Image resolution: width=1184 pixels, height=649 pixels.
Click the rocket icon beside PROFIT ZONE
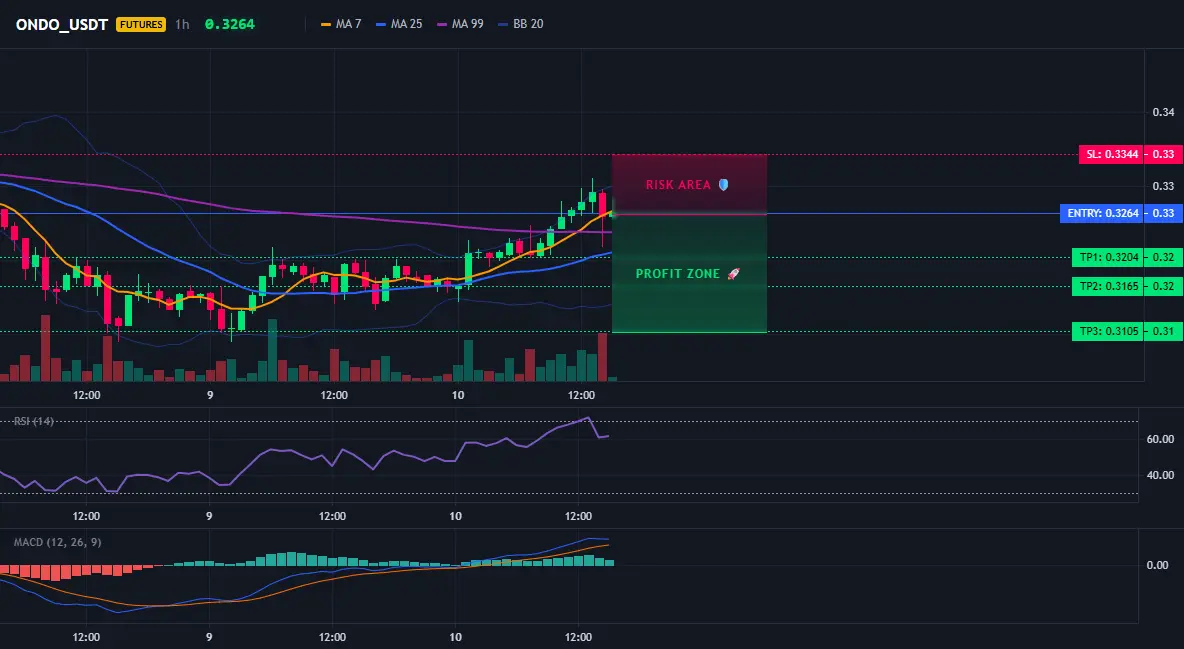click(733, 274)
